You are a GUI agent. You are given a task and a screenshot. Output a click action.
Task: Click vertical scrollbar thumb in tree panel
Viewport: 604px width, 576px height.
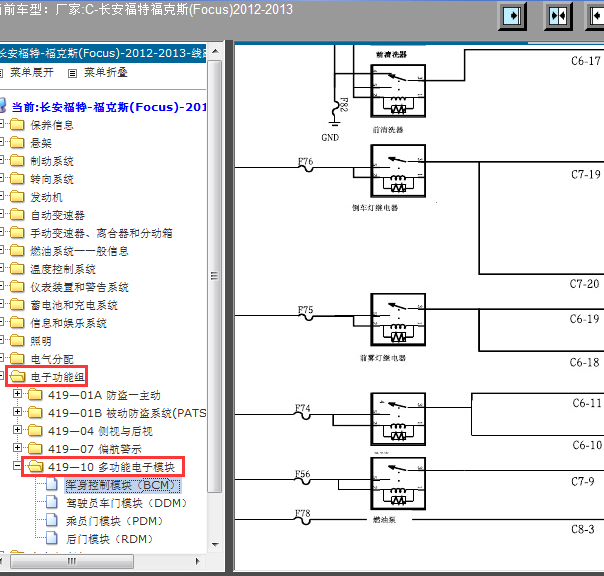[215, 276]
